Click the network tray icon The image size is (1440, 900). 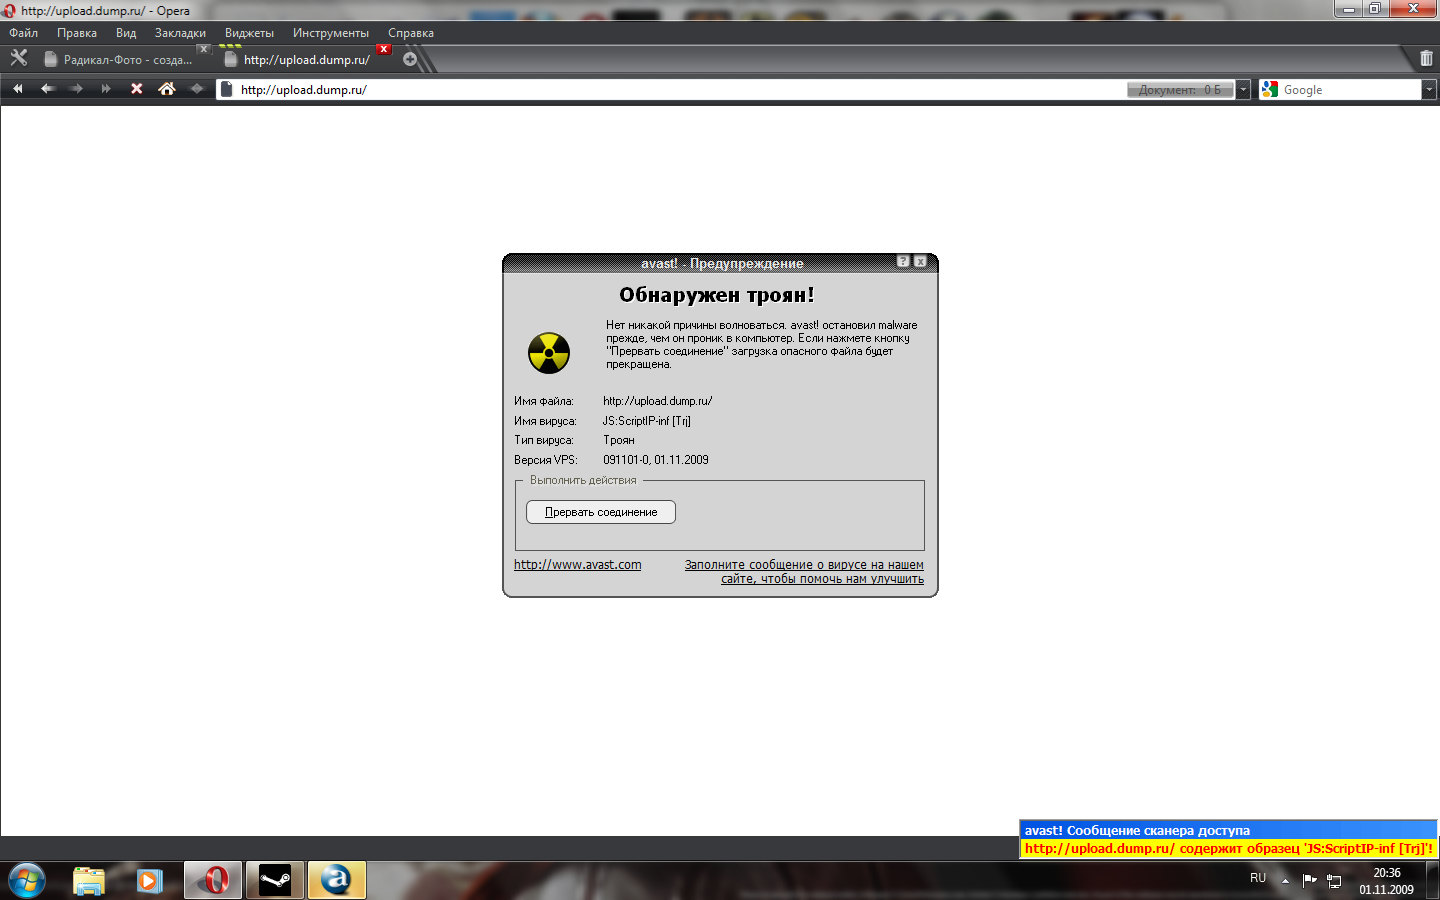(1334, 880)
